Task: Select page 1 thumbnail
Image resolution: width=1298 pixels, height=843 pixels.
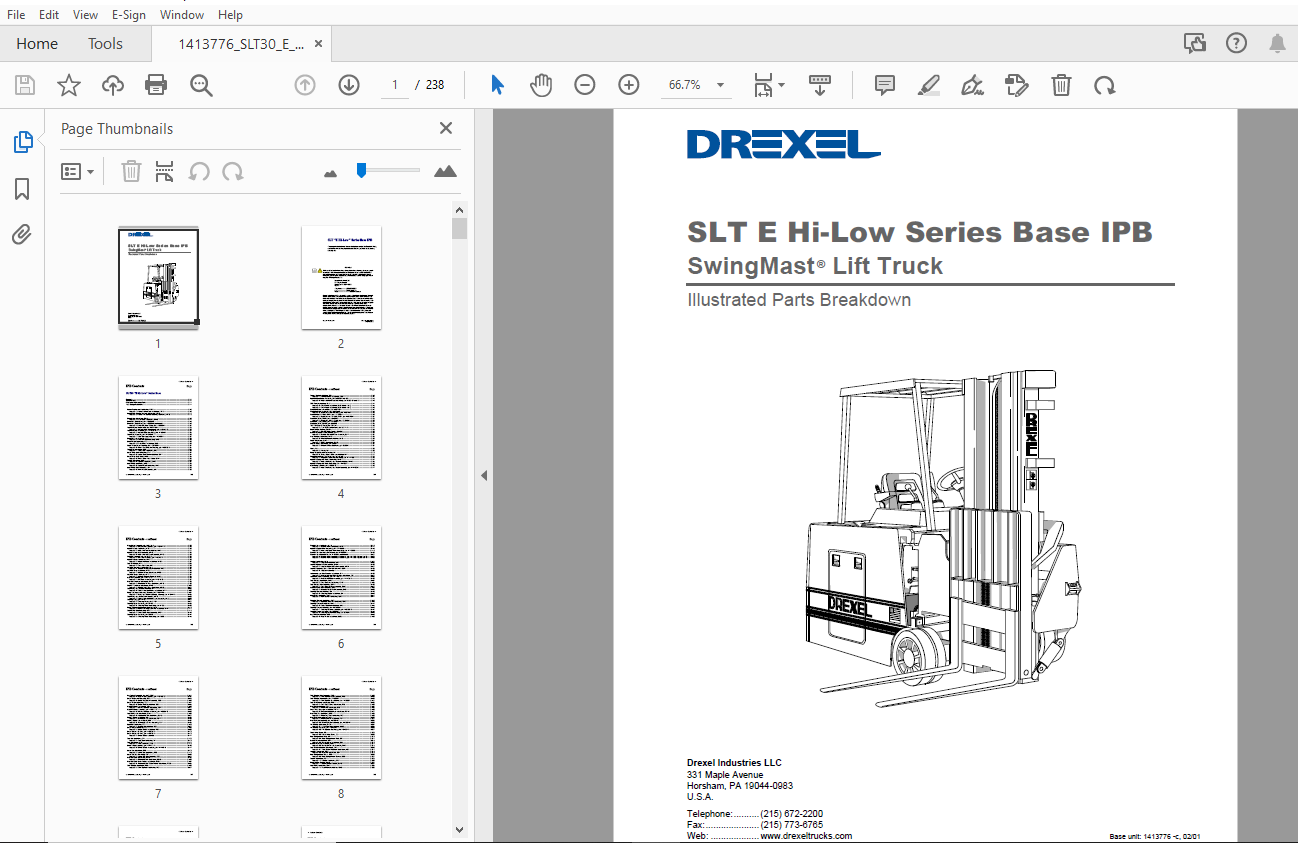Action: (158, 278)
